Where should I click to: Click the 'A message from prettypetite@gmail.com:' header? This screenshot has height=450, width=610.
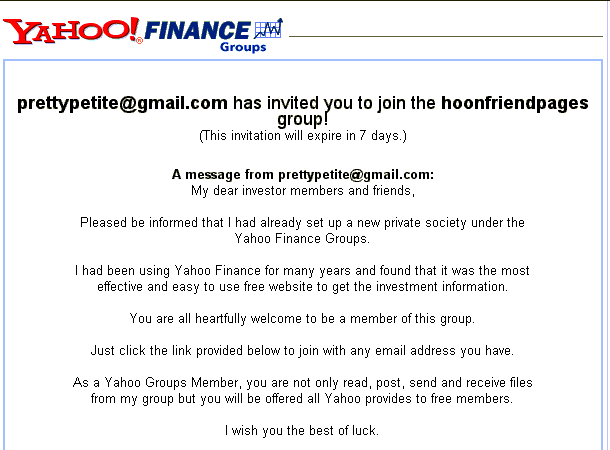point(303,175)
